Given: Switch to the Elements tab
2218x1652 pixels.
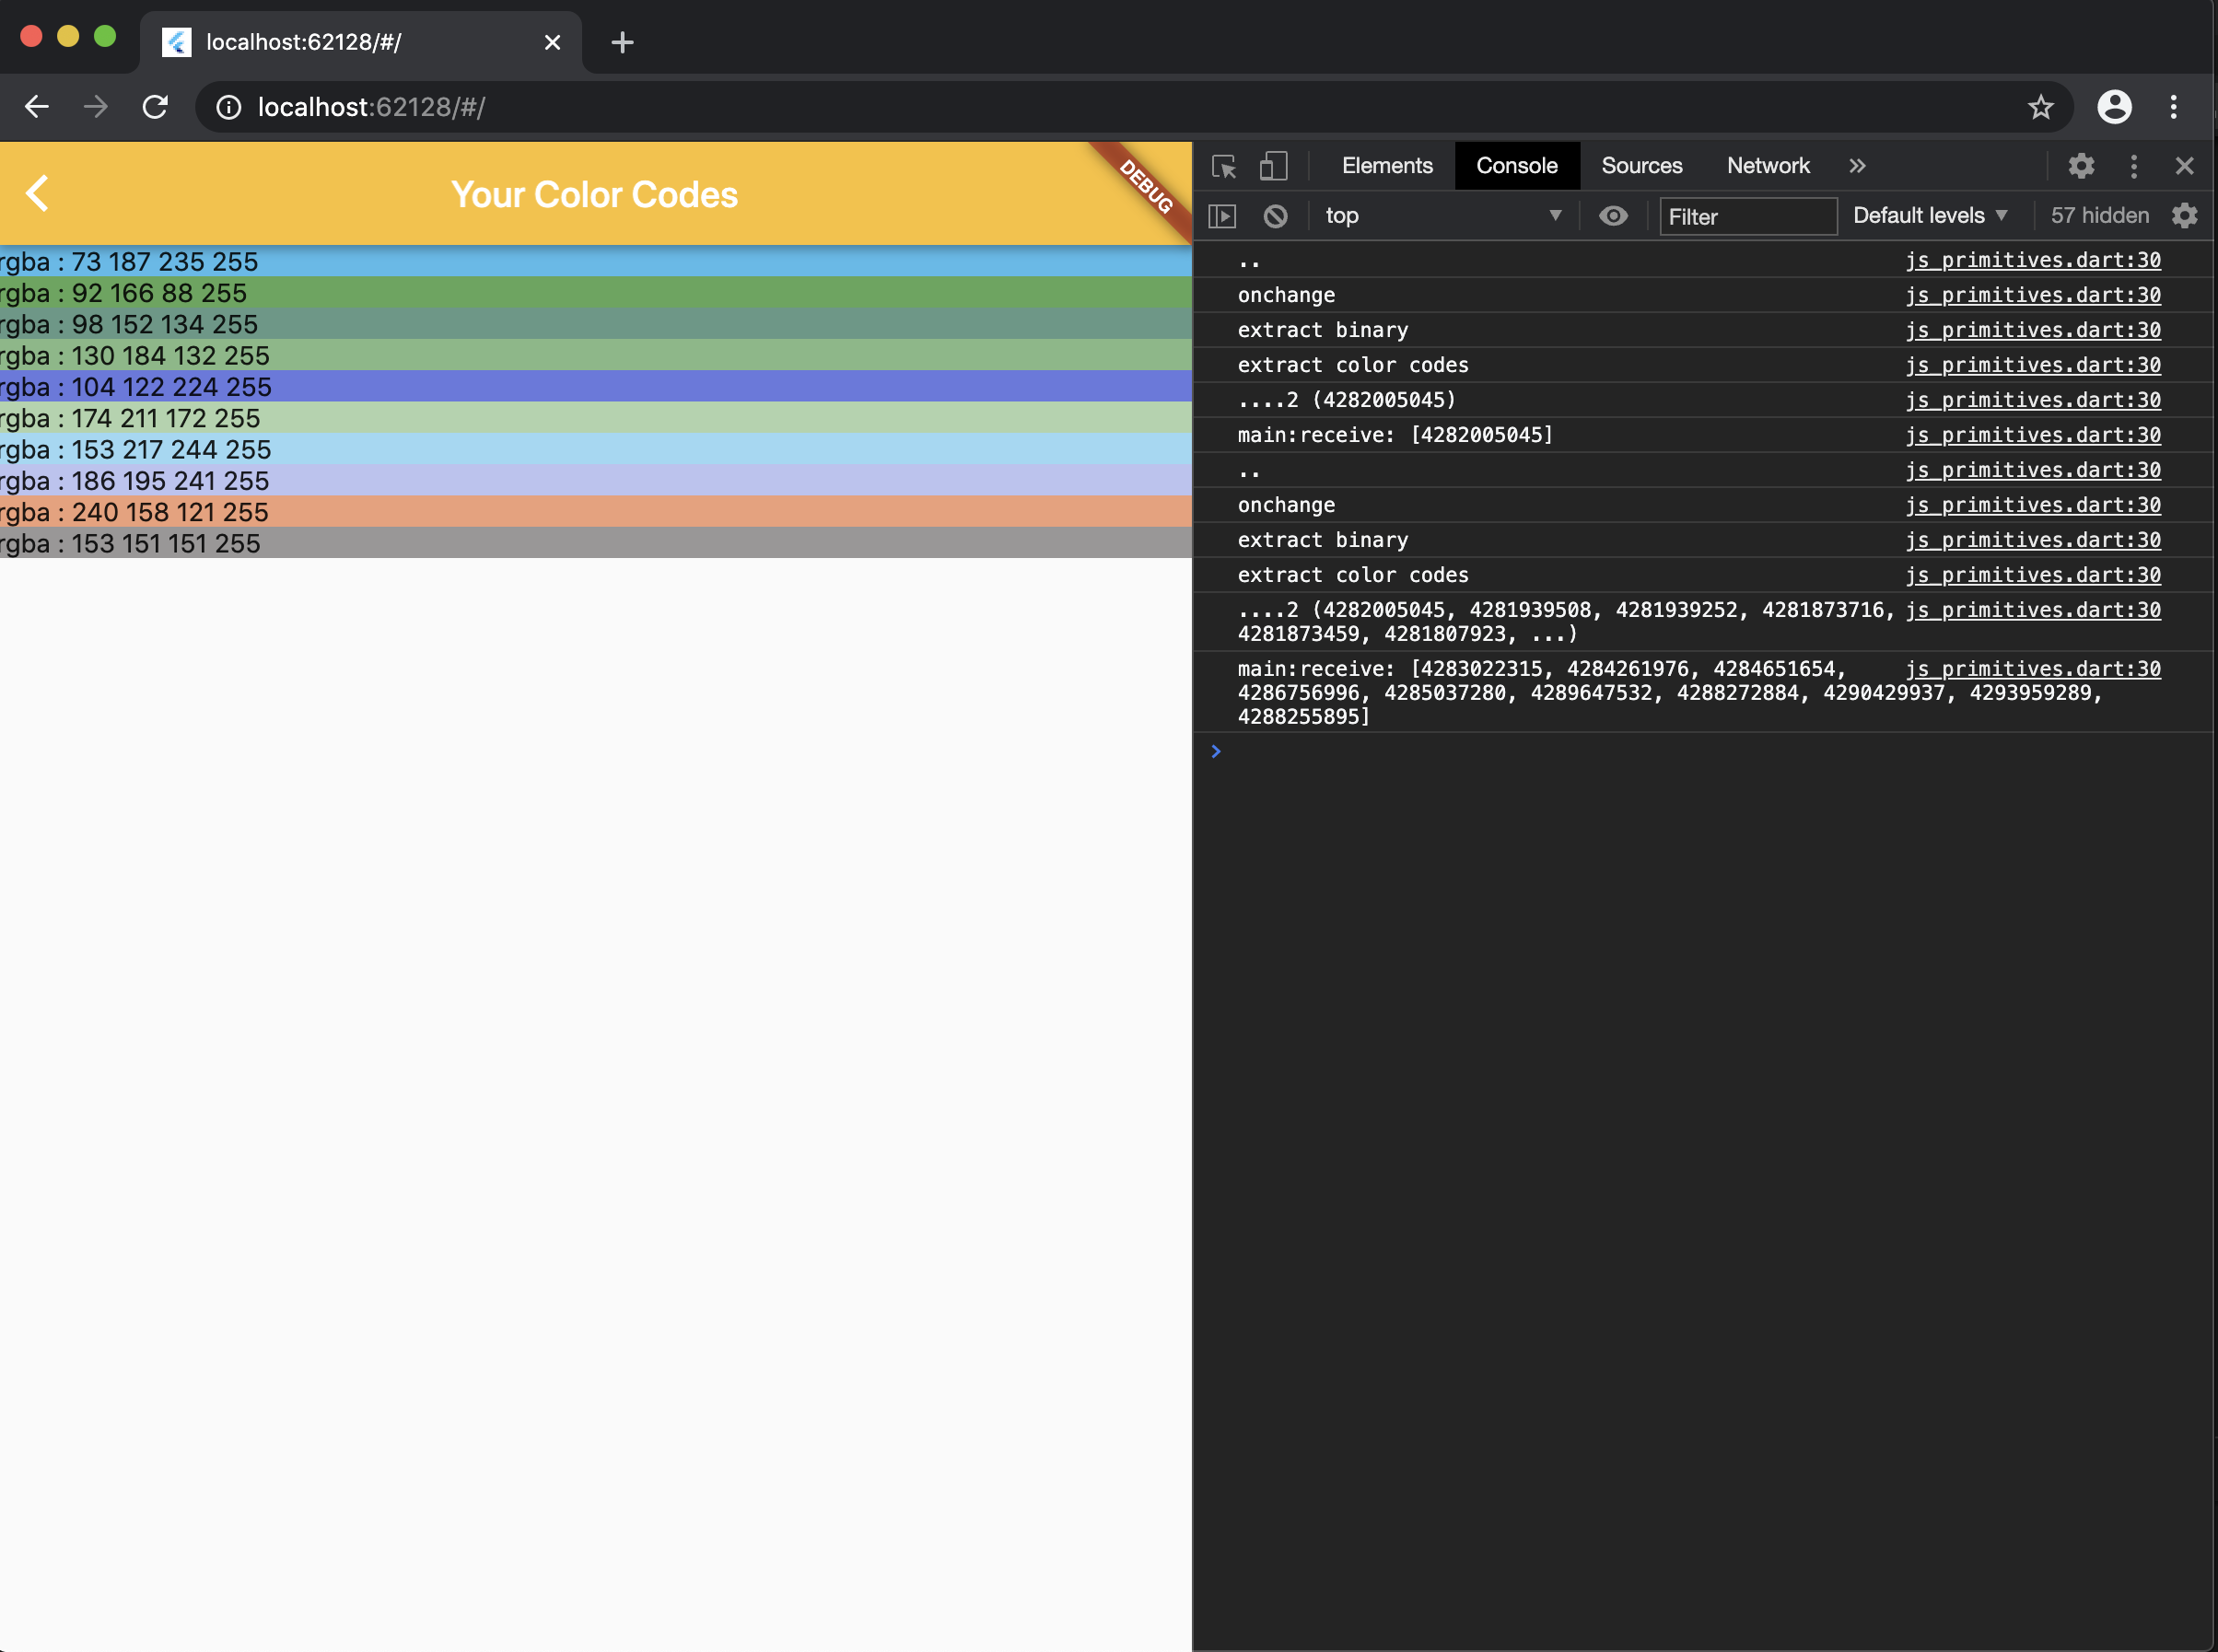Looking at the screenshot, I should point(1386,166).
